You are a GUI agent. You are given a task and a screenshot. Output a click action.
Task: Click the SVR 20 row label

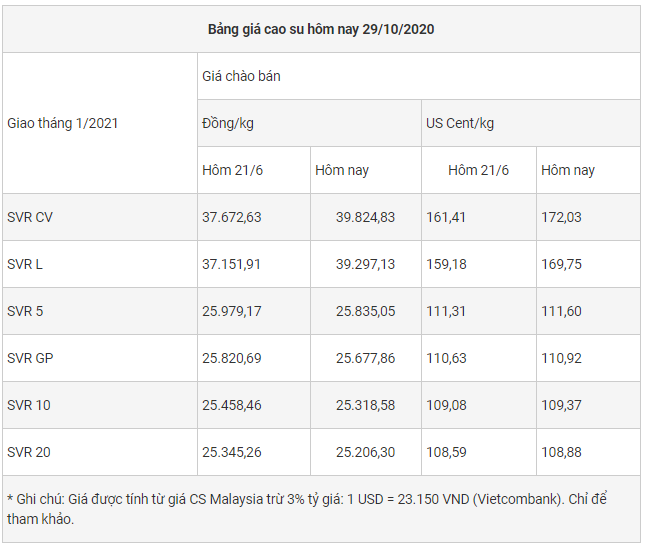[x=29, y=452]
